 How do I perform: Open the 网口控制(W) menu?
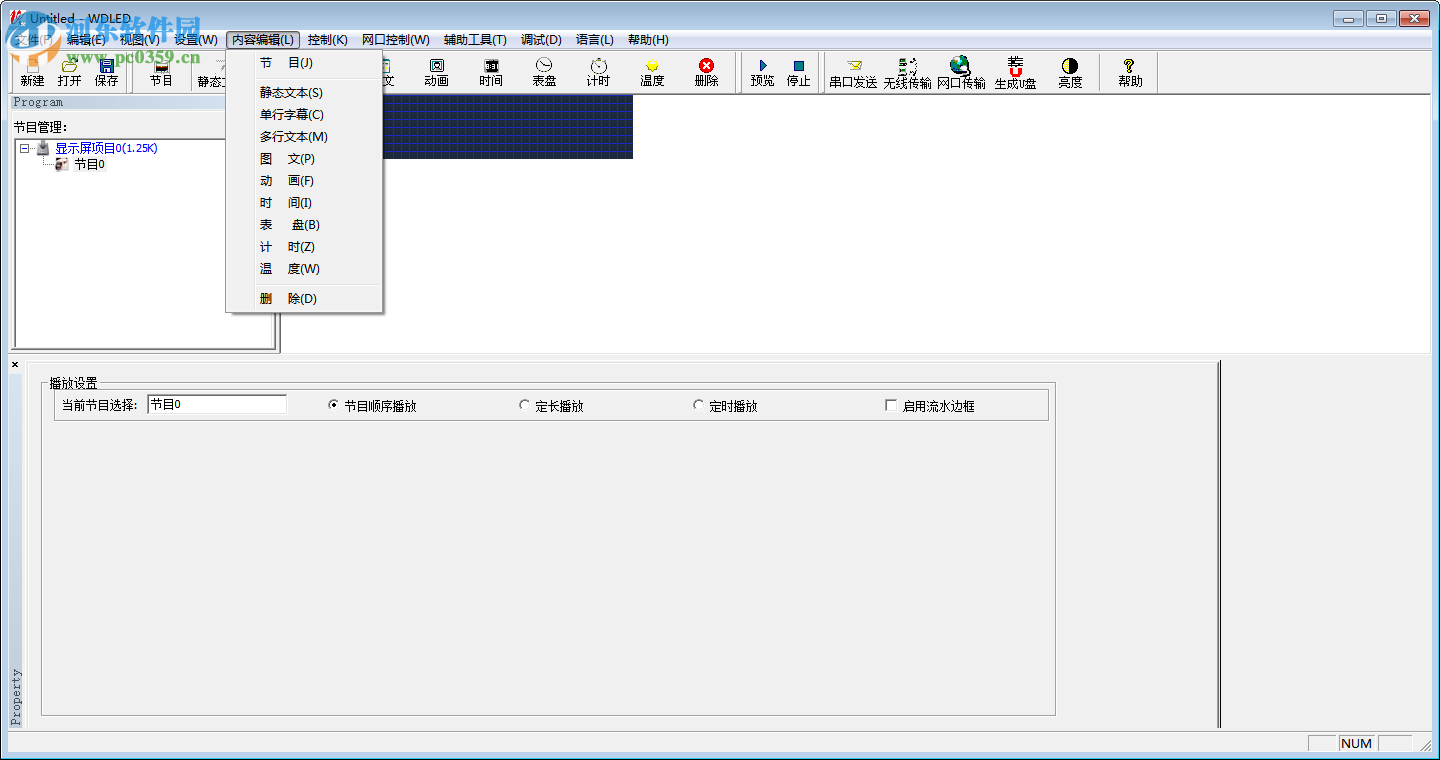click(x=396, y=40)
